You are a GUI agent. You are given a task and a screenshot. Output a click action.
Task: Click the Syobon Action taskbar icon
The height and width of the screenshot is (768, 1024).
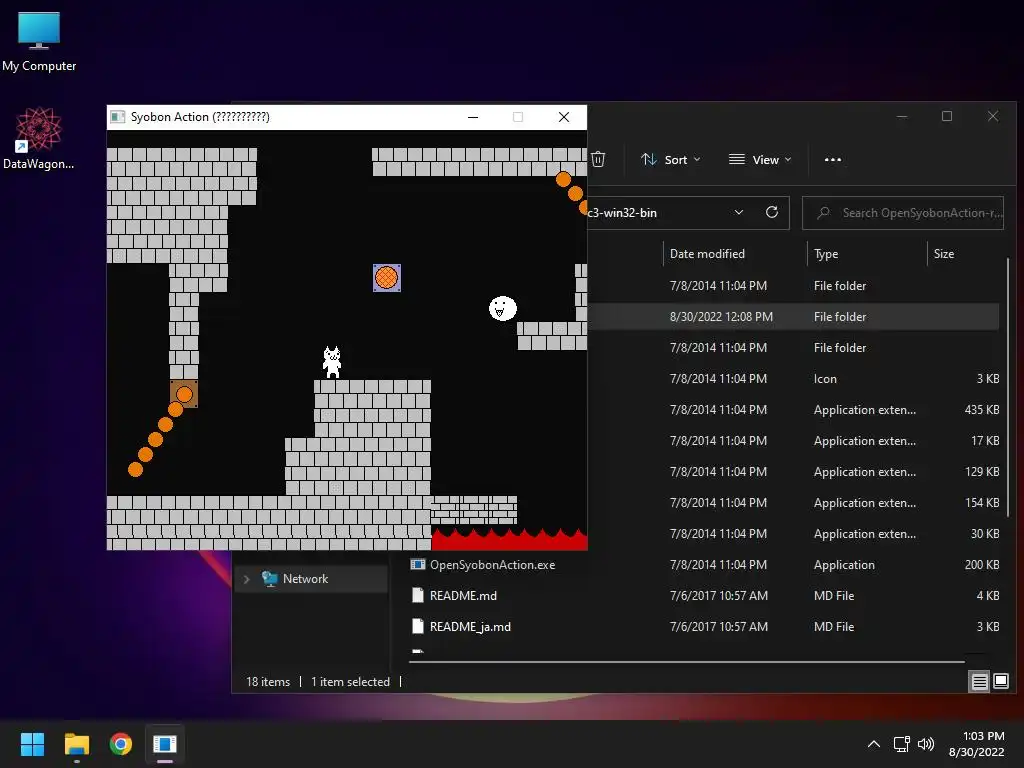click(x=165, y=744)
